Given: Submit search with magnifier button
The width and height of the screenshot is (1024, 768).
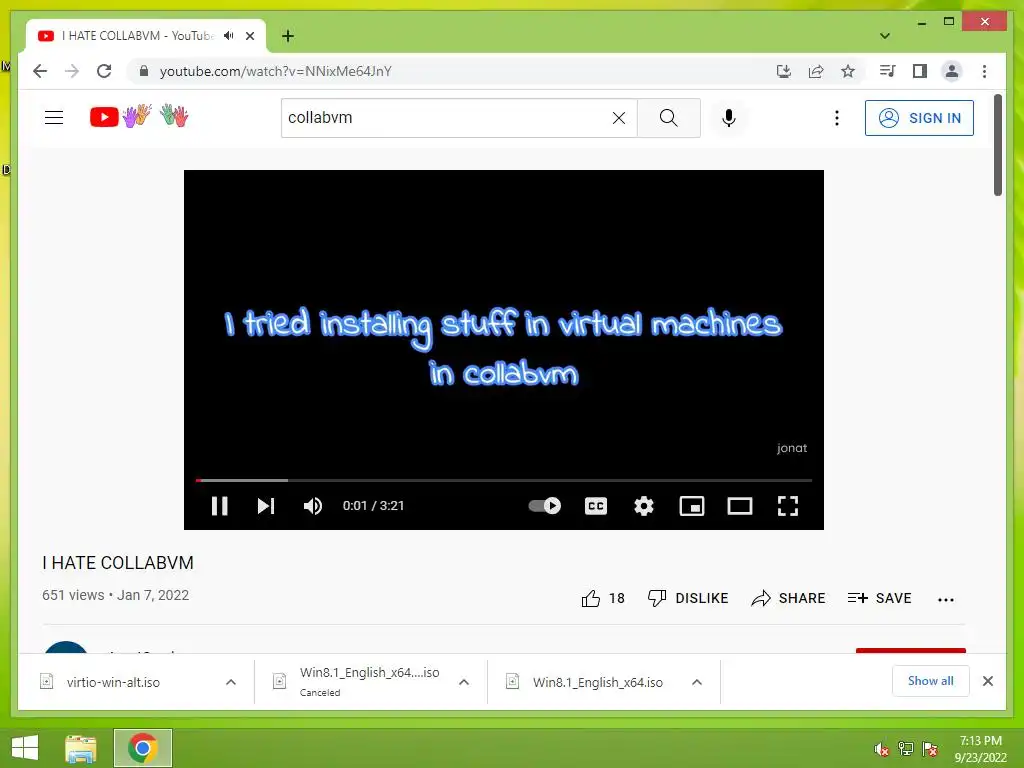Looking at the screenshot, I should 669,118.
